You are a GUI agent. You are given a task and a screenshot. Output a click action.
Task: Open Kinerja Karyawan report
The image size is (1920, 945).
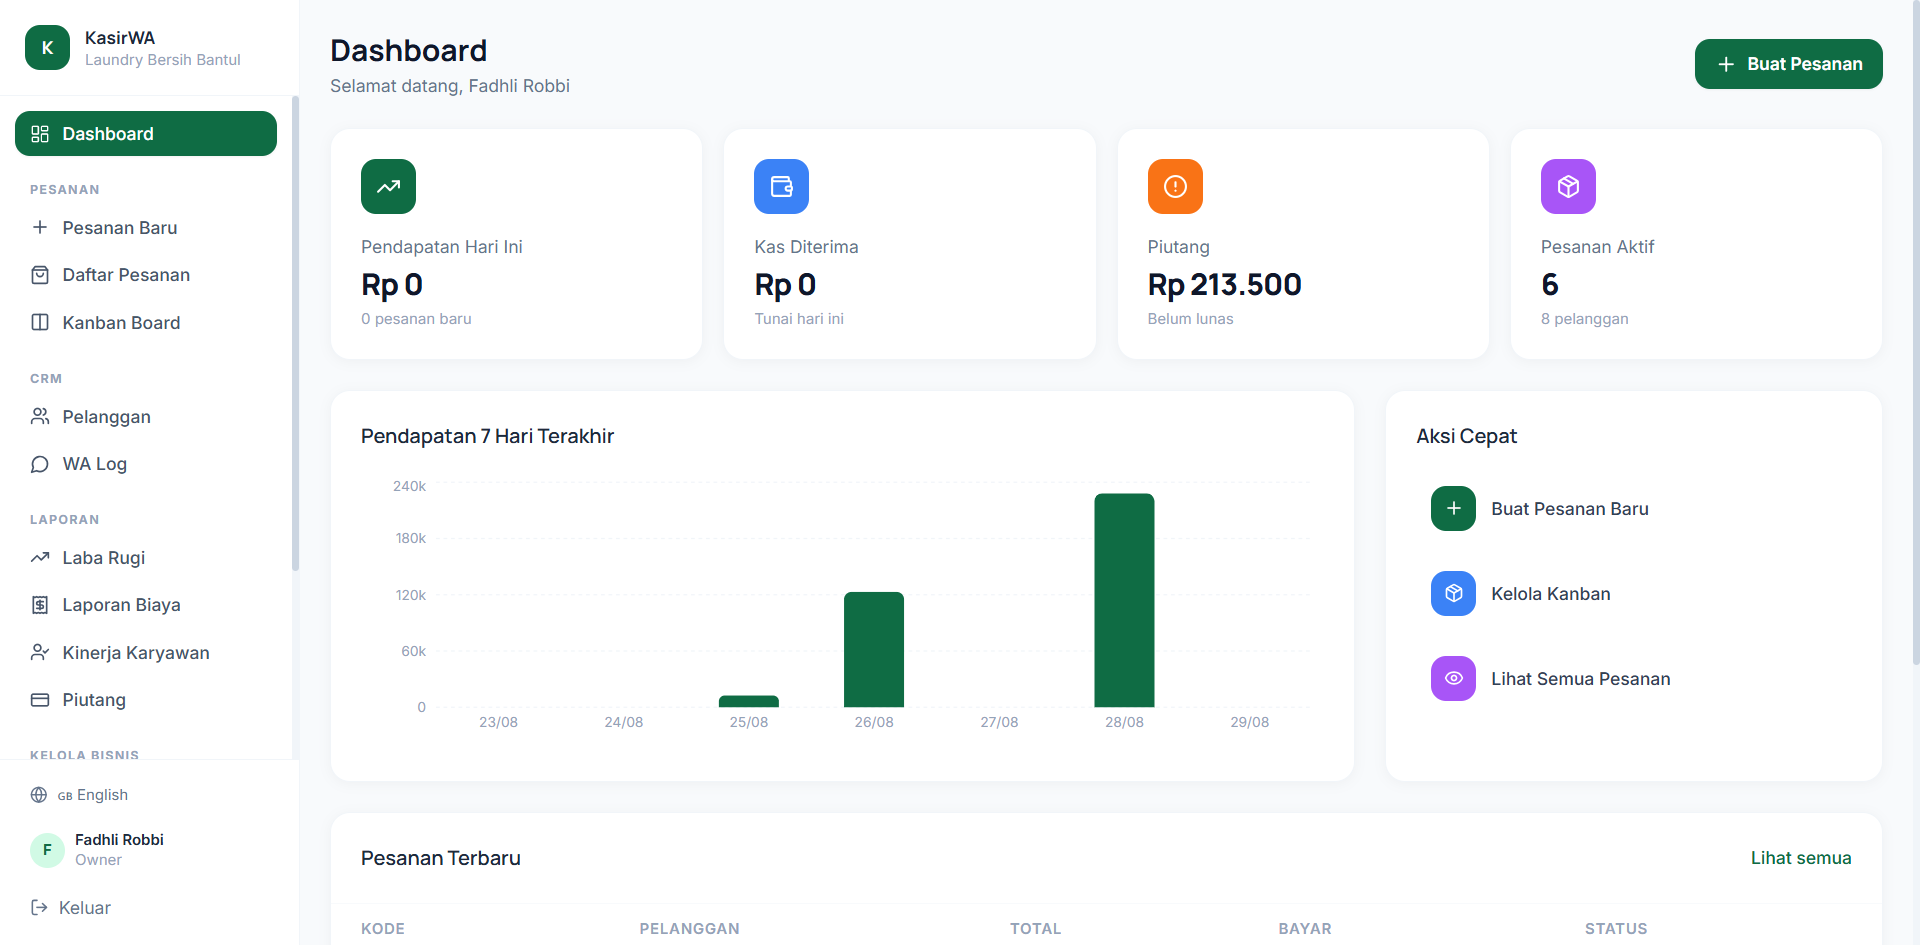146,653
